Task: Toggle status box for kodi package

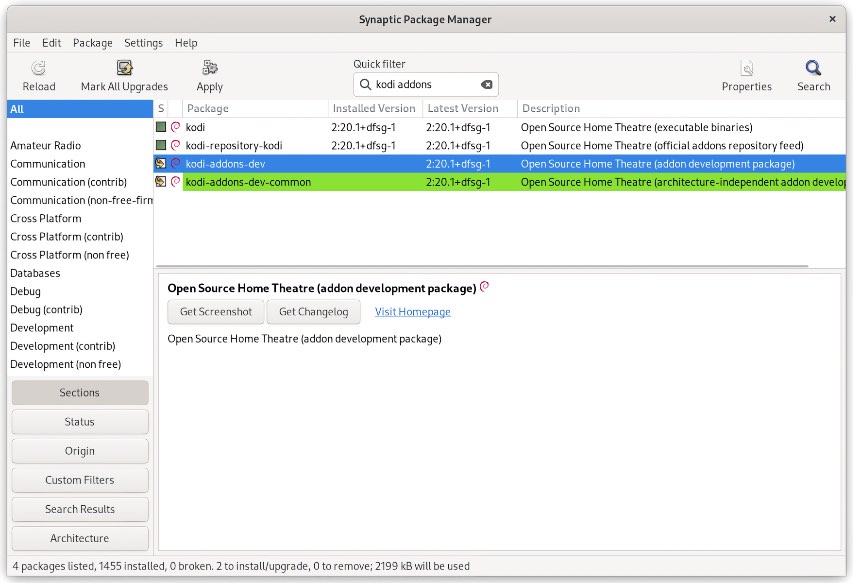Action: click(160, 127)
